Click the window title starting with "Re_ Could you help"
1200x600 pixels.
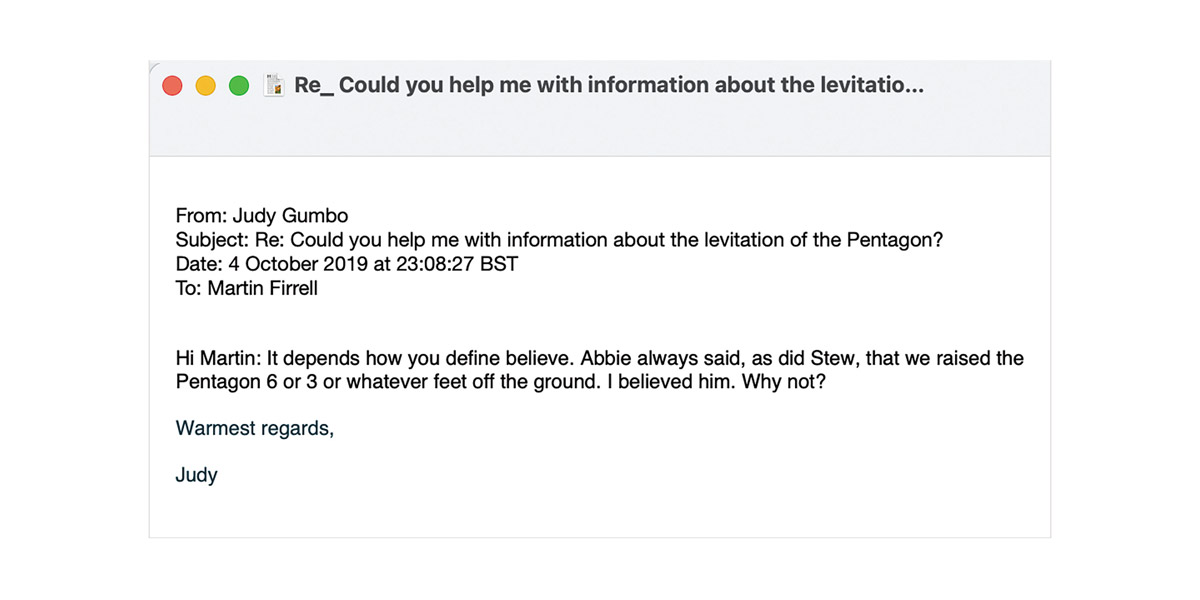point(608,86)
